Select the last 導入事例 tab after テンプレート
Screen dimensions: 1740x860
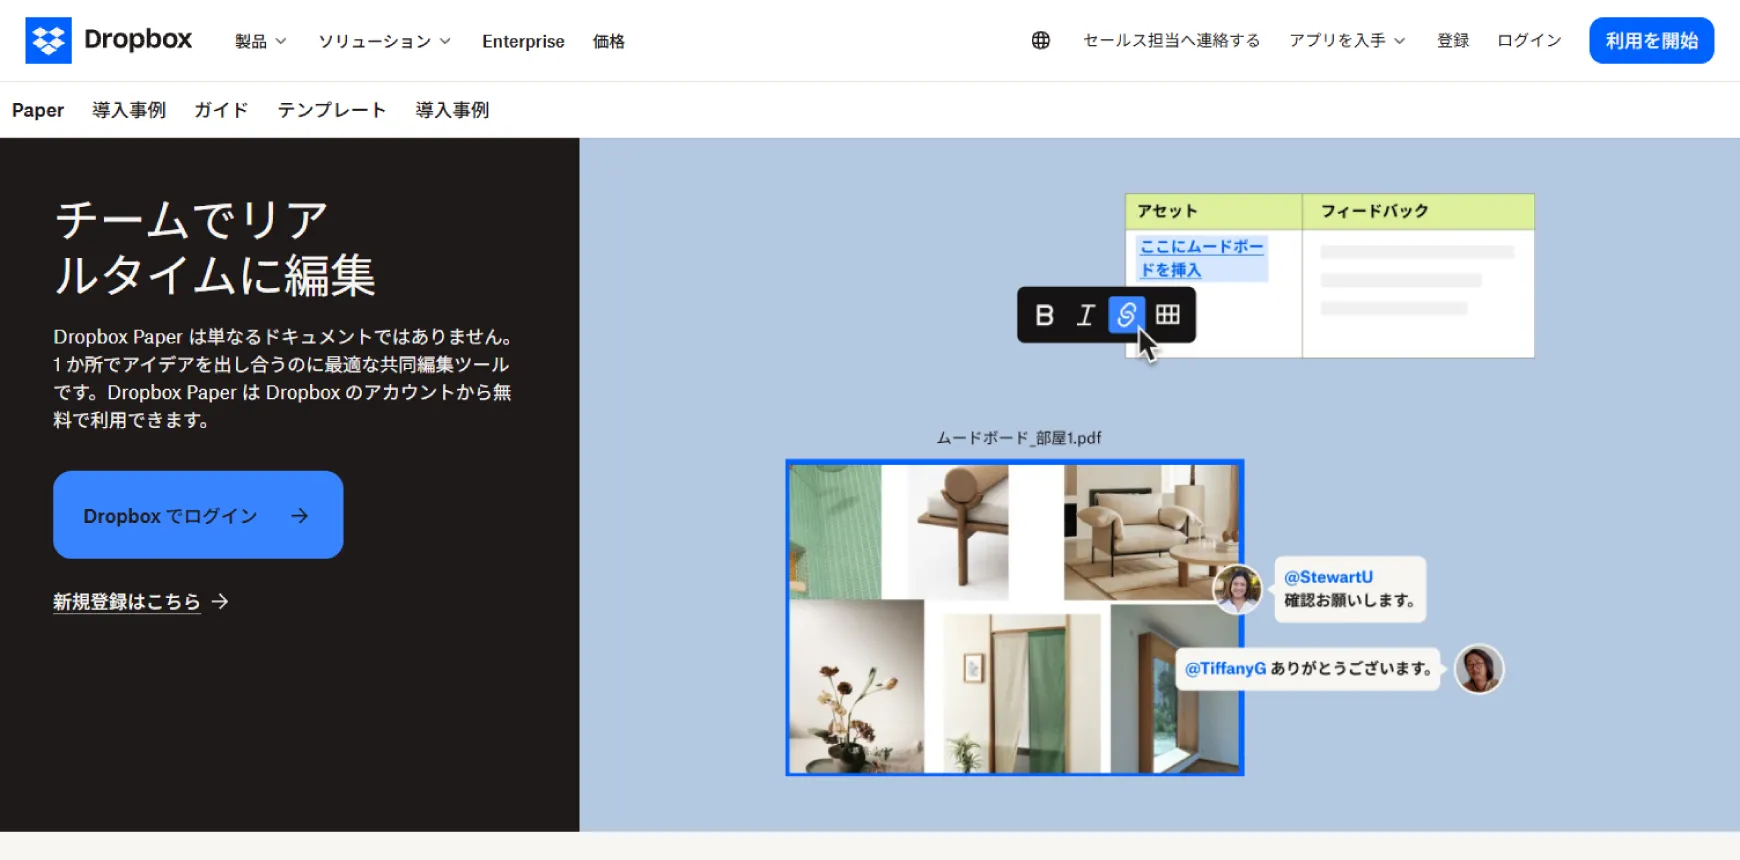pos(452,110)
